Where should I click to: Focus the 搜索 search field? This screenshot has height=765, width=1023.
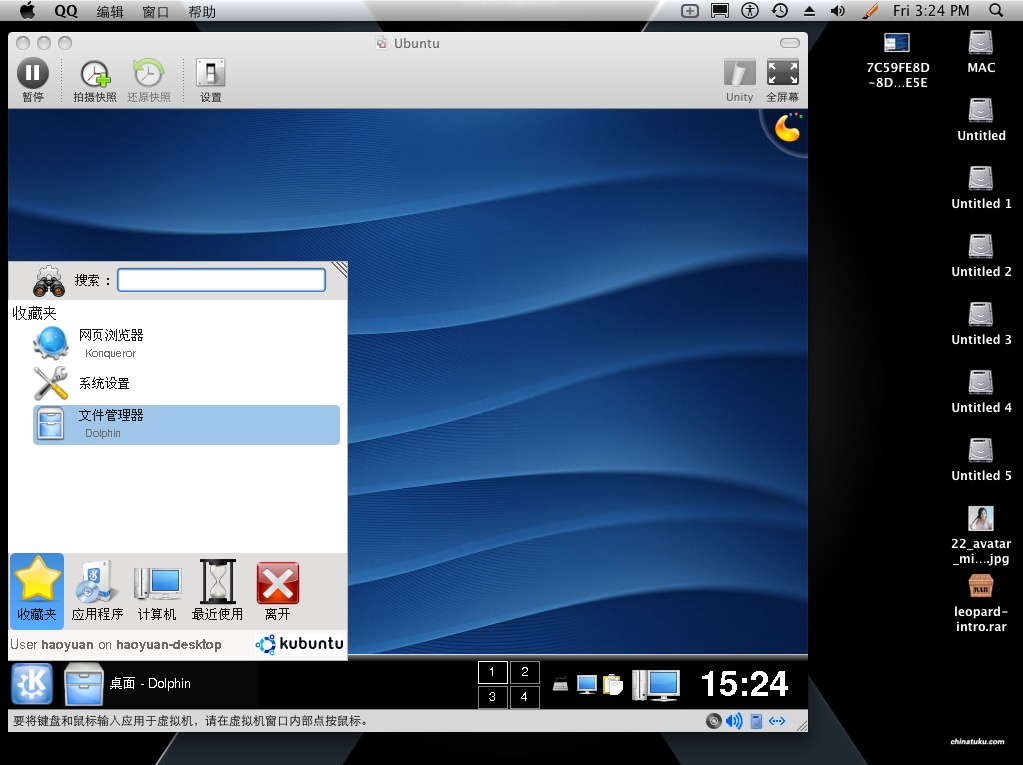[221, 280]
